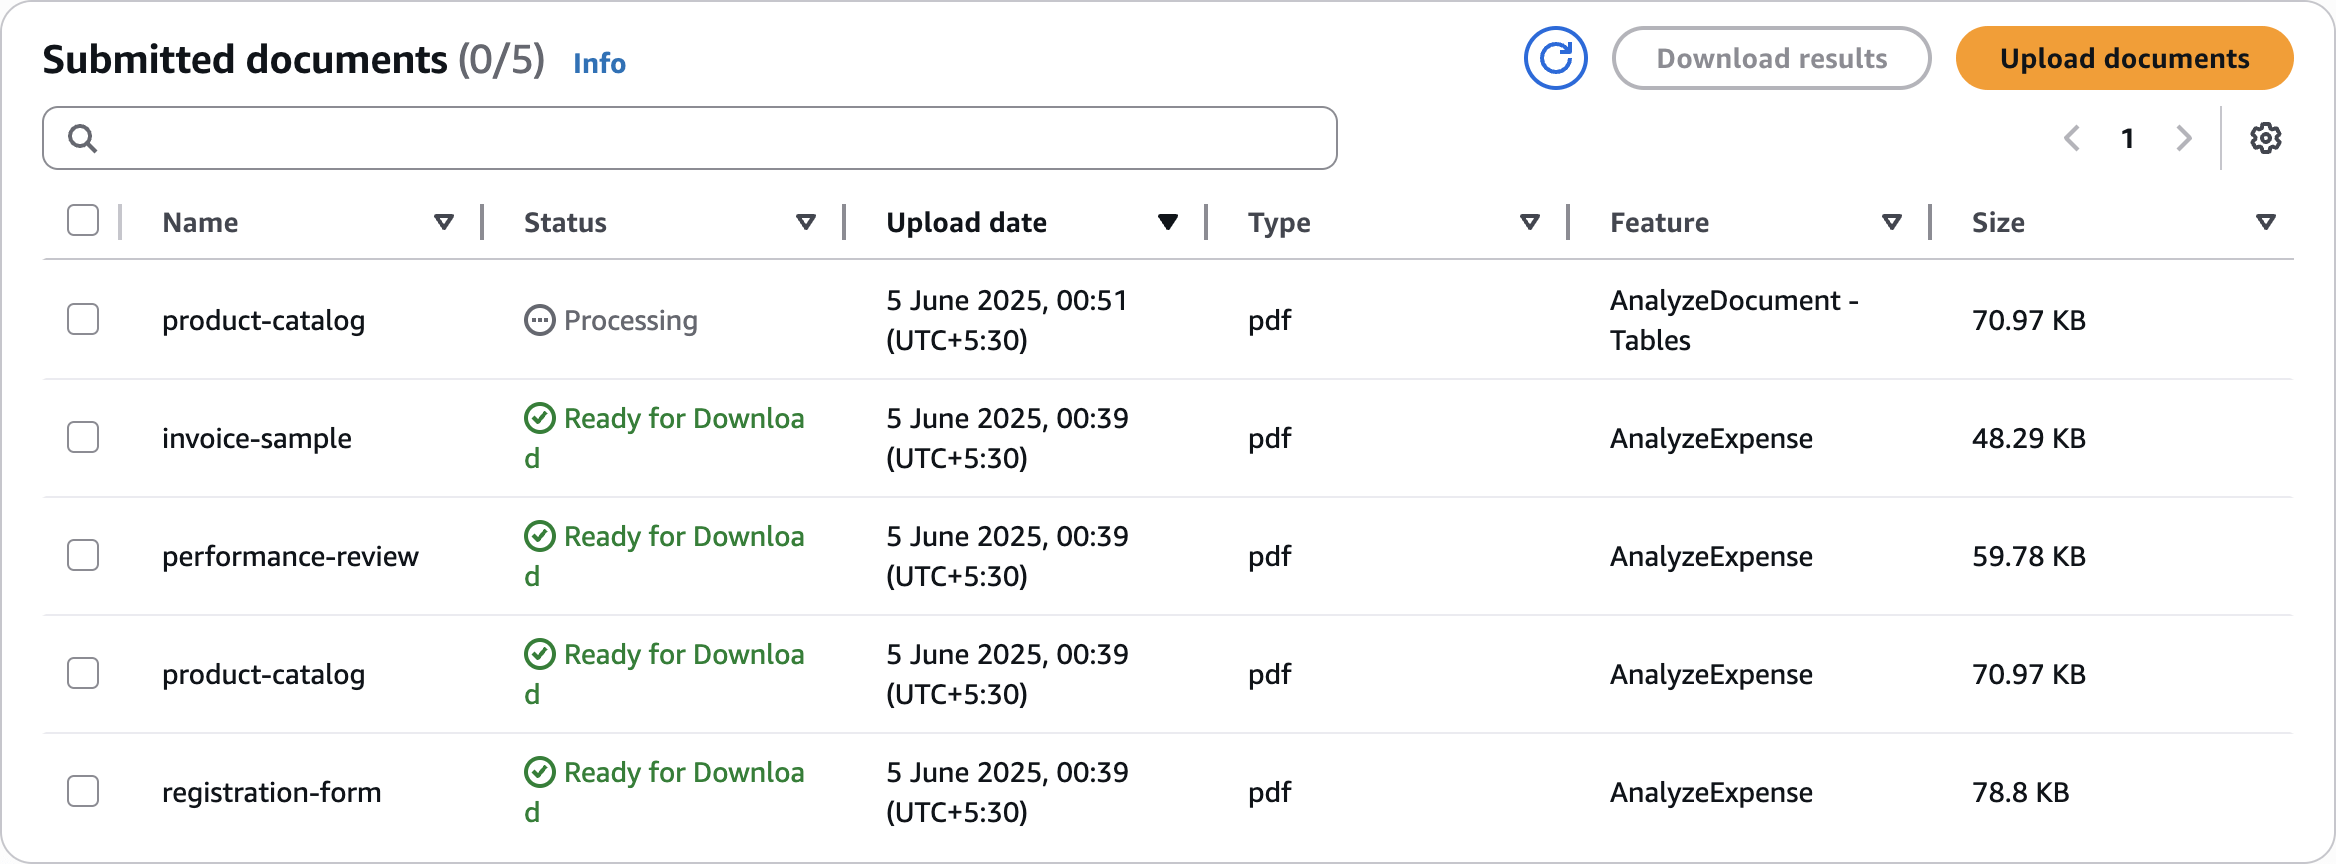Image resolution: width=2336 pixels, height=864 pixels.
Task: Click invoice-sample ready checkmark icon
Action: click(x=539, y=418)
